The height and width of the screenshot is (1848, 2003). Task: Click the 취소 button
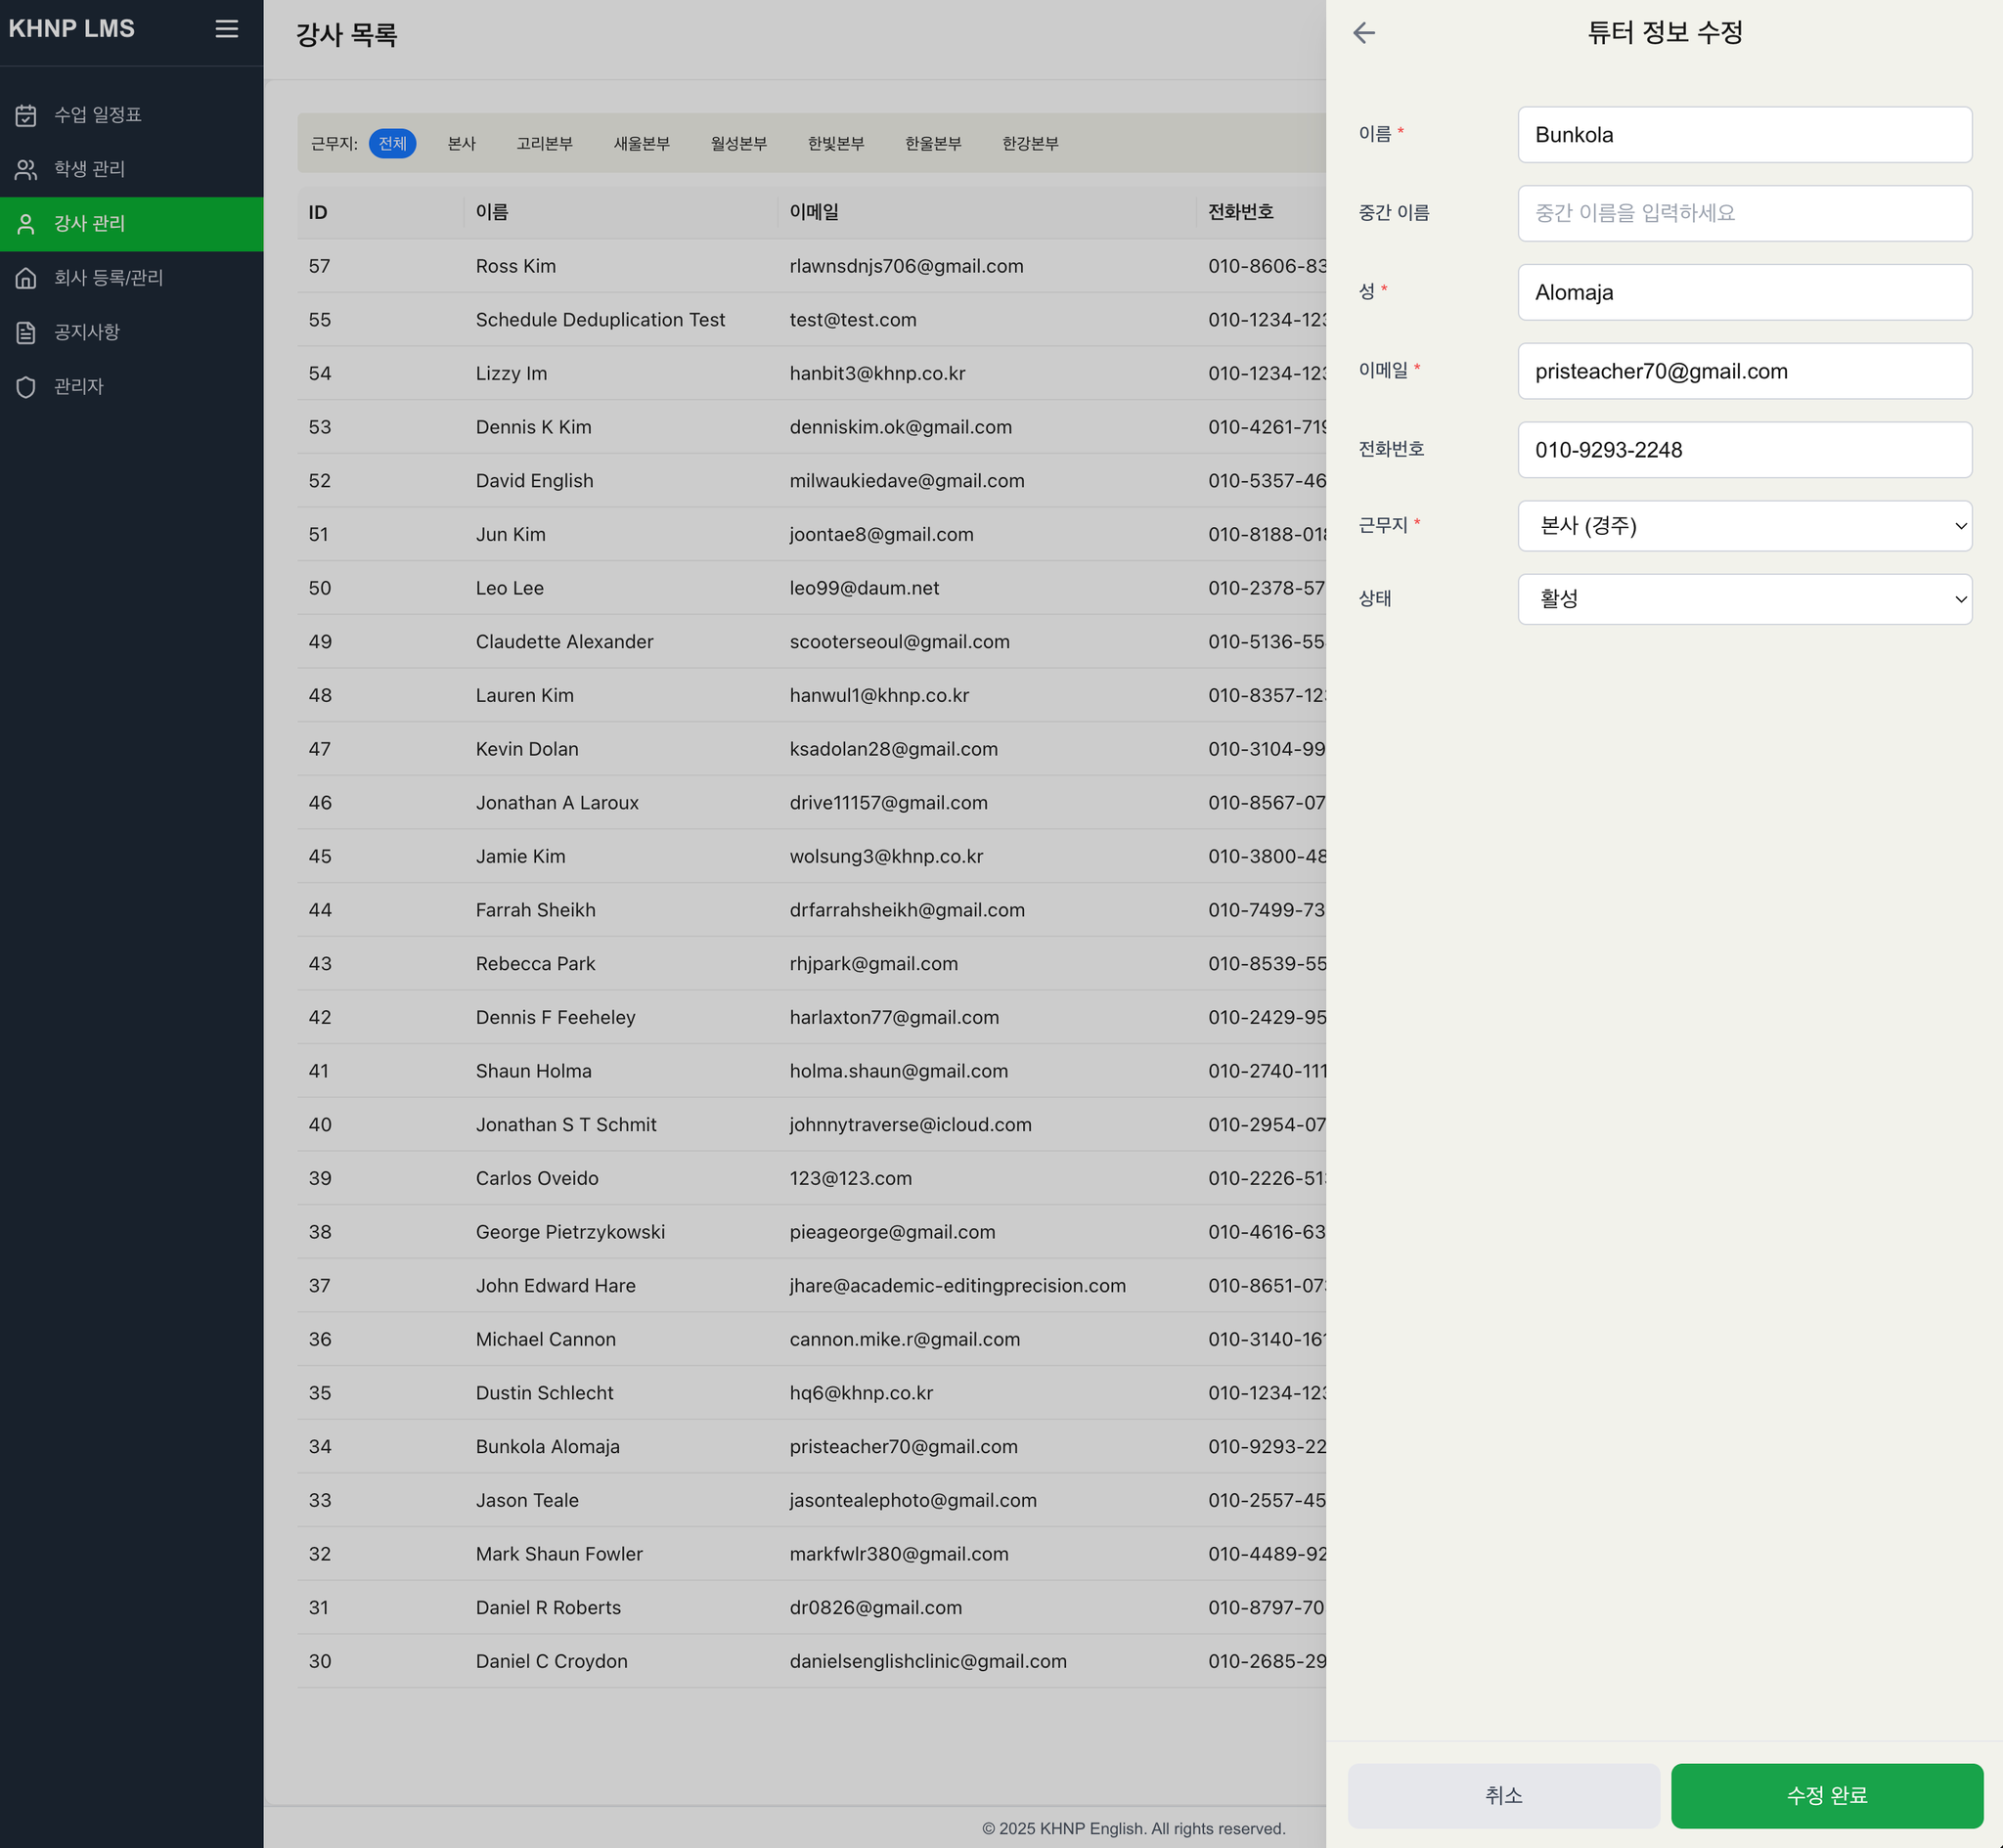[x=1503, y=1795]
